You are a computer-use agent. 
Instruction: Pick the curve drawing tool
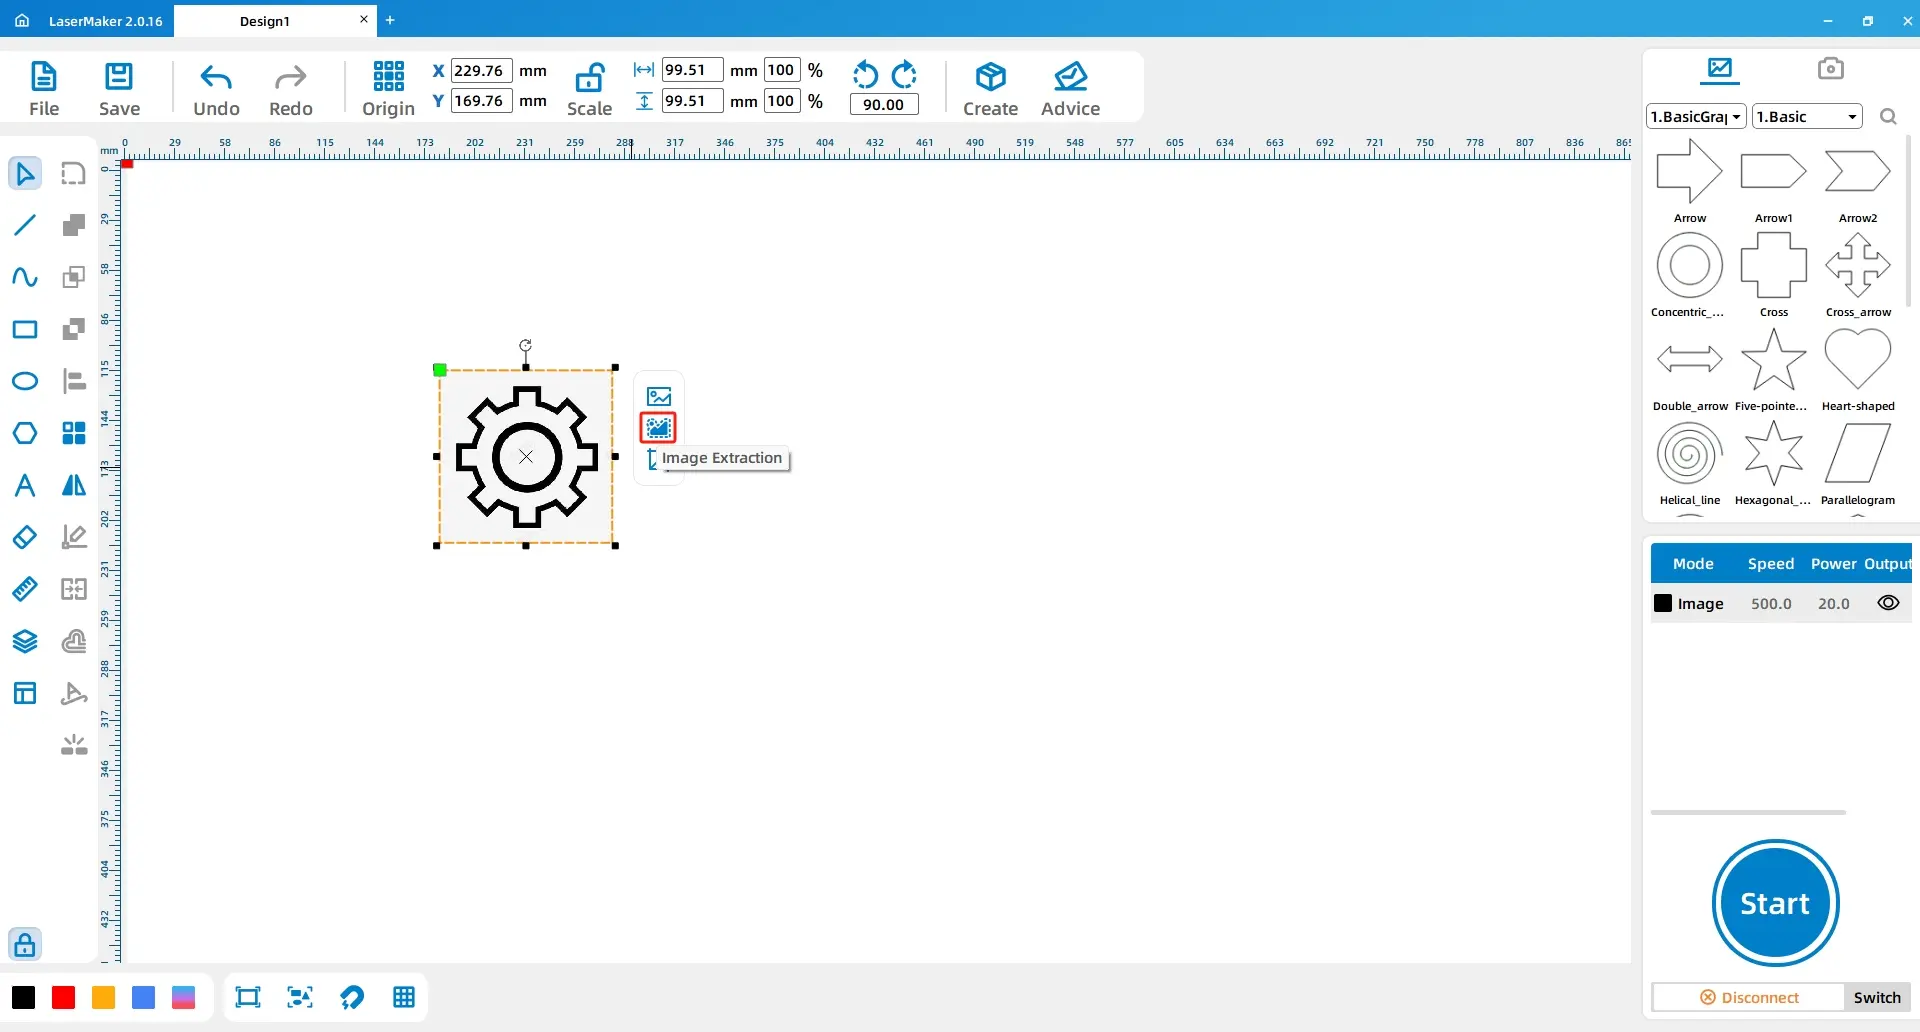[x=25, y=277]
